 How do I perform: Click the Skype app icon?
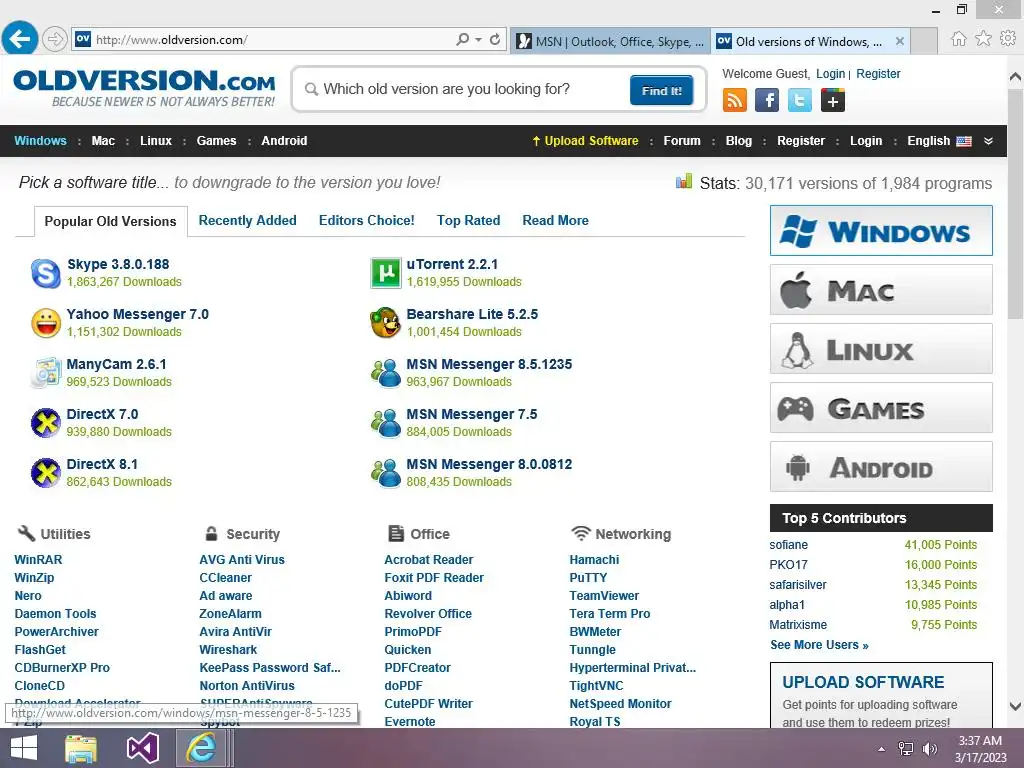pos(46,273)
